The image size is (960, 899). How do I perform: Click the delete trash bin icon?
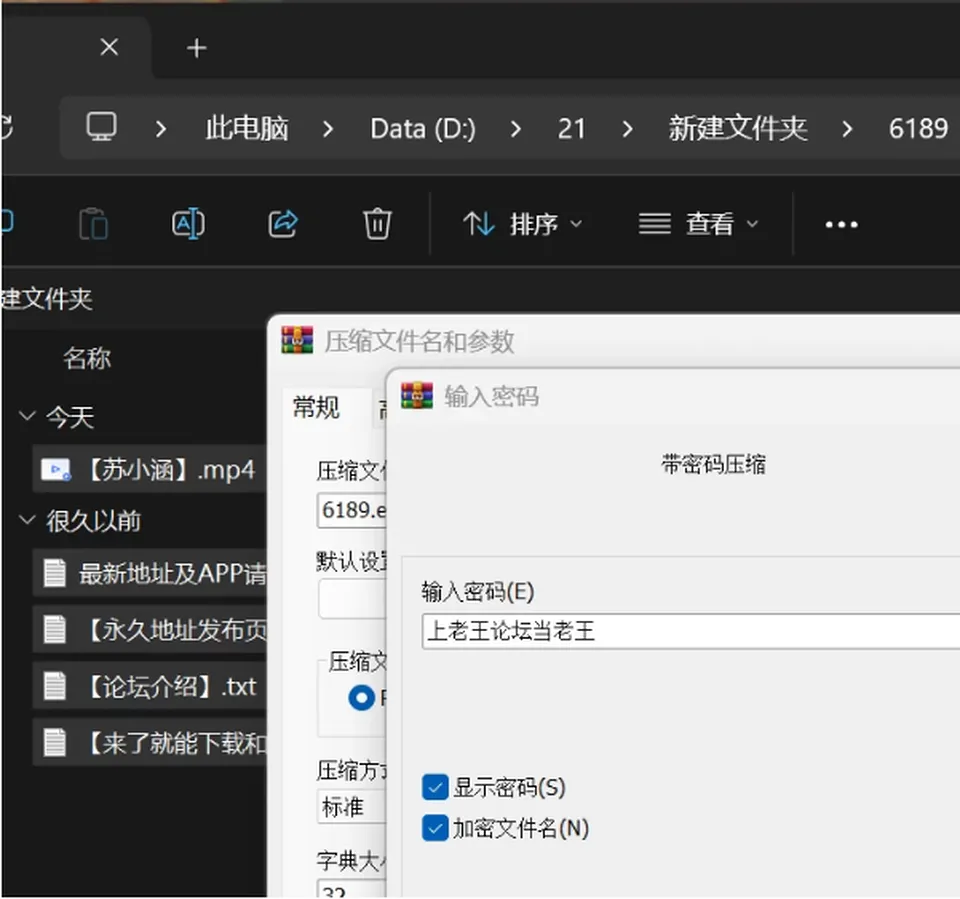377,224
